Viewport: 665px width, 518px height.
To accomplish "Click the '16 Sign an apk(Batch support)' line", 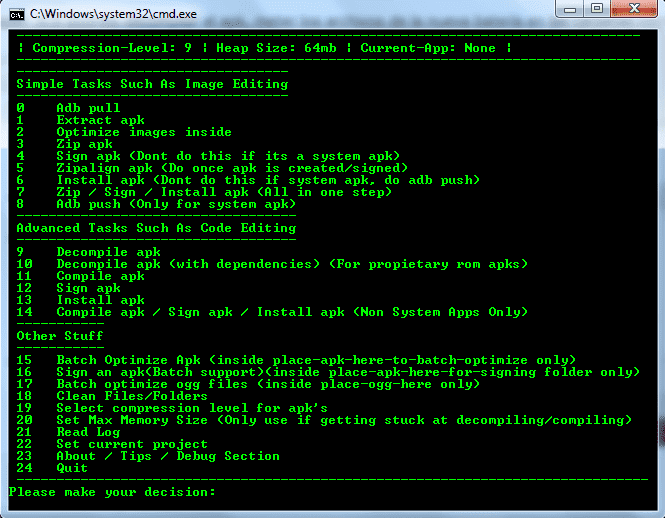I will pyautogui.click(x=328, y=372).
